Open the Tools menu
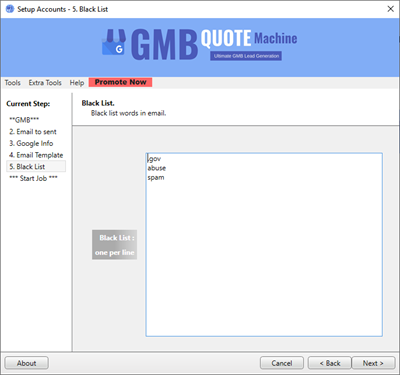This screenshot has width=400, height=375. [13, 83]
